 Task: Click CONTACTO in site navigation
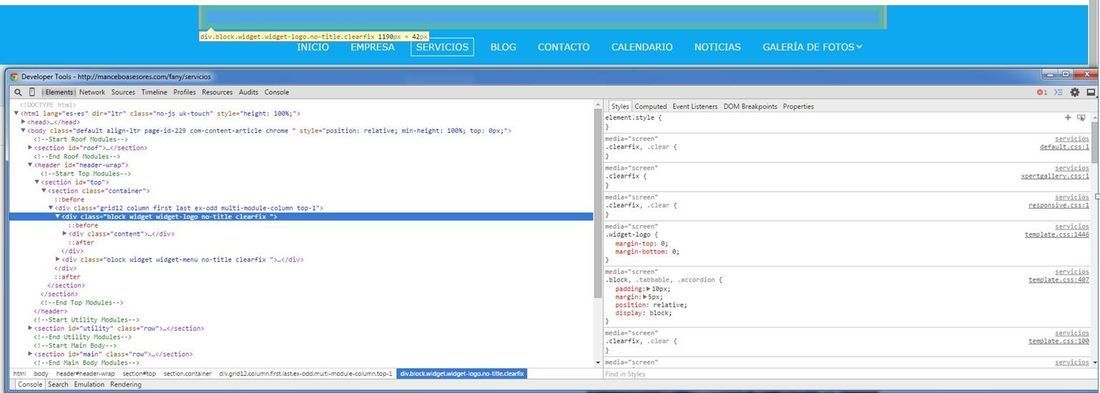[x=563, y=47]
